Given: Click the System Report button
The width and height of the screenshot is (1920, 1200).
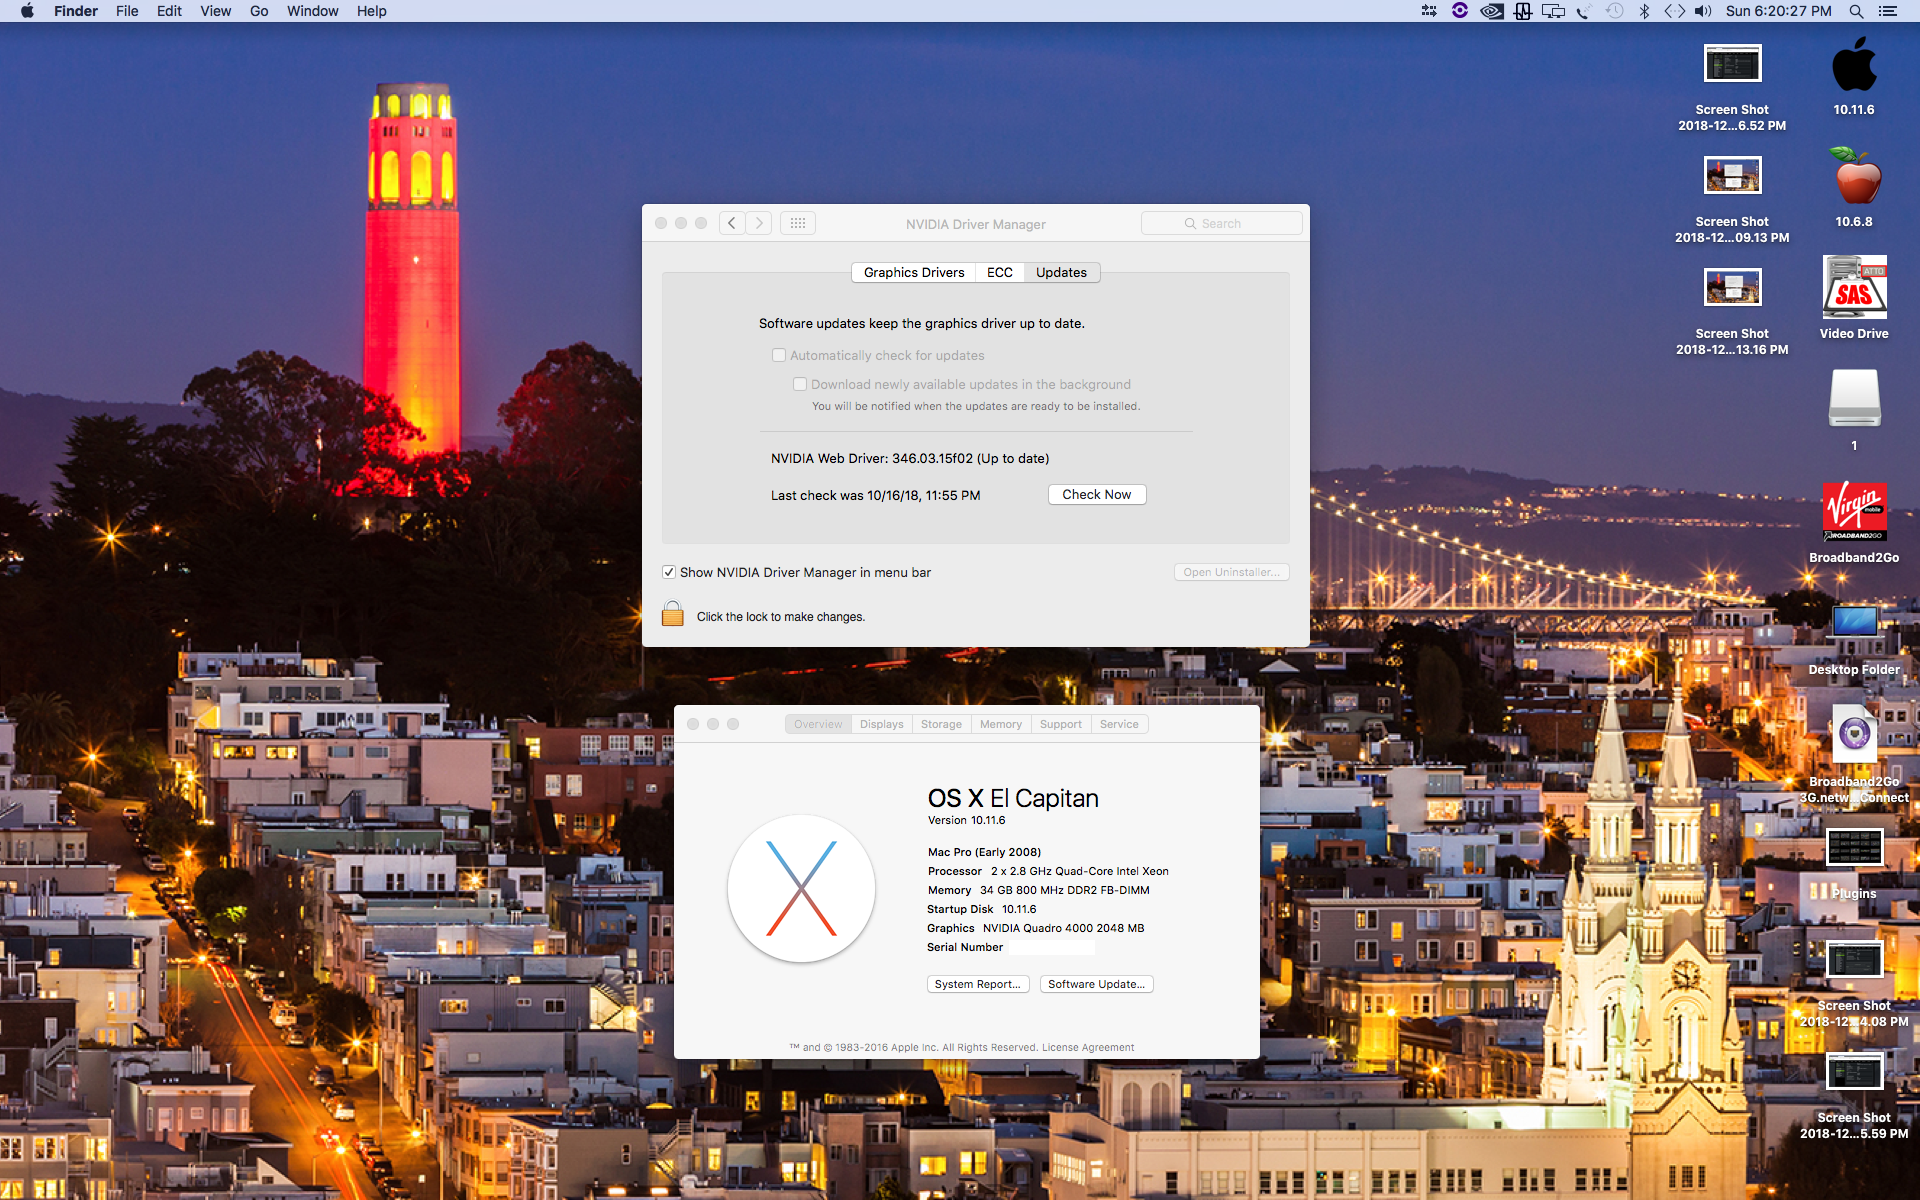Looking at the screenshot, I should (977, 984).
